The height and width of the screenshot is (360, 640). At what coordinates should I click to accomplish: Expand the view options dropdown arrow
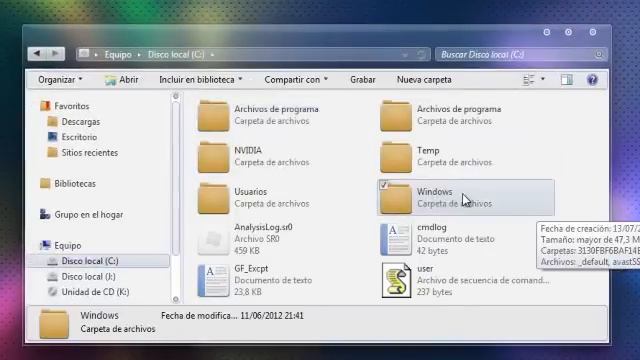pos(543,79)
